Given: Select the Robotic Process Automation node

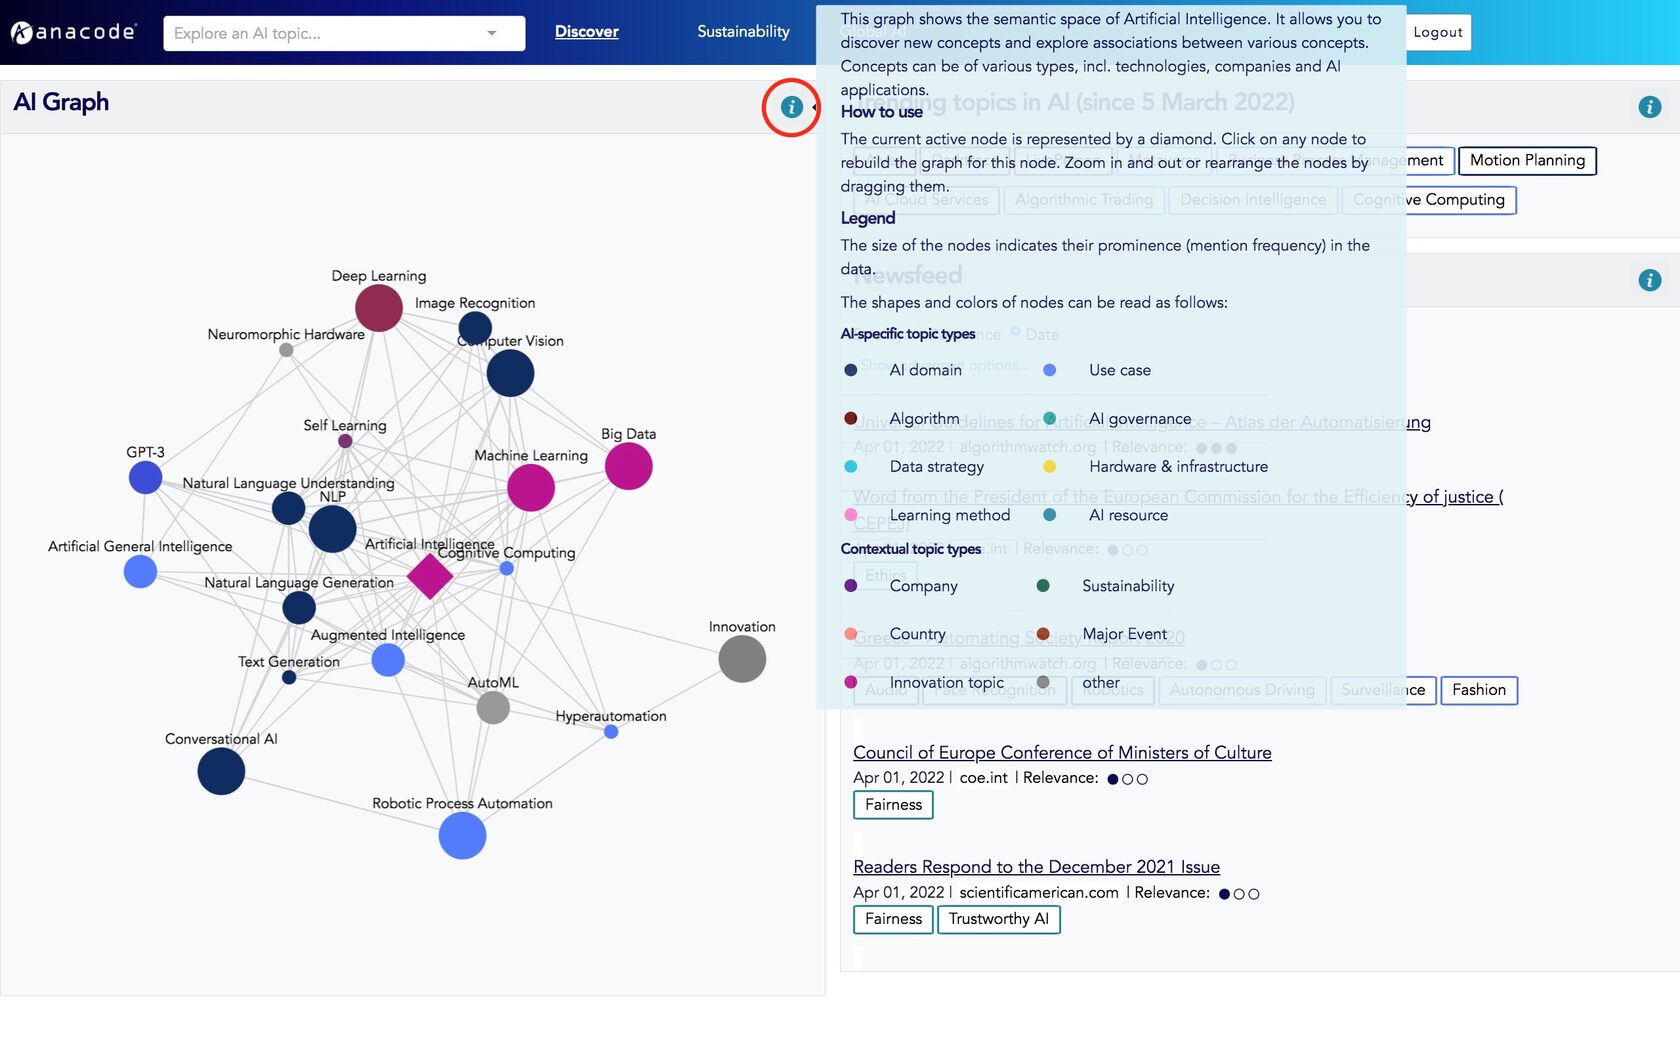Looking at the screenshot, I should (x=463, y=835).
